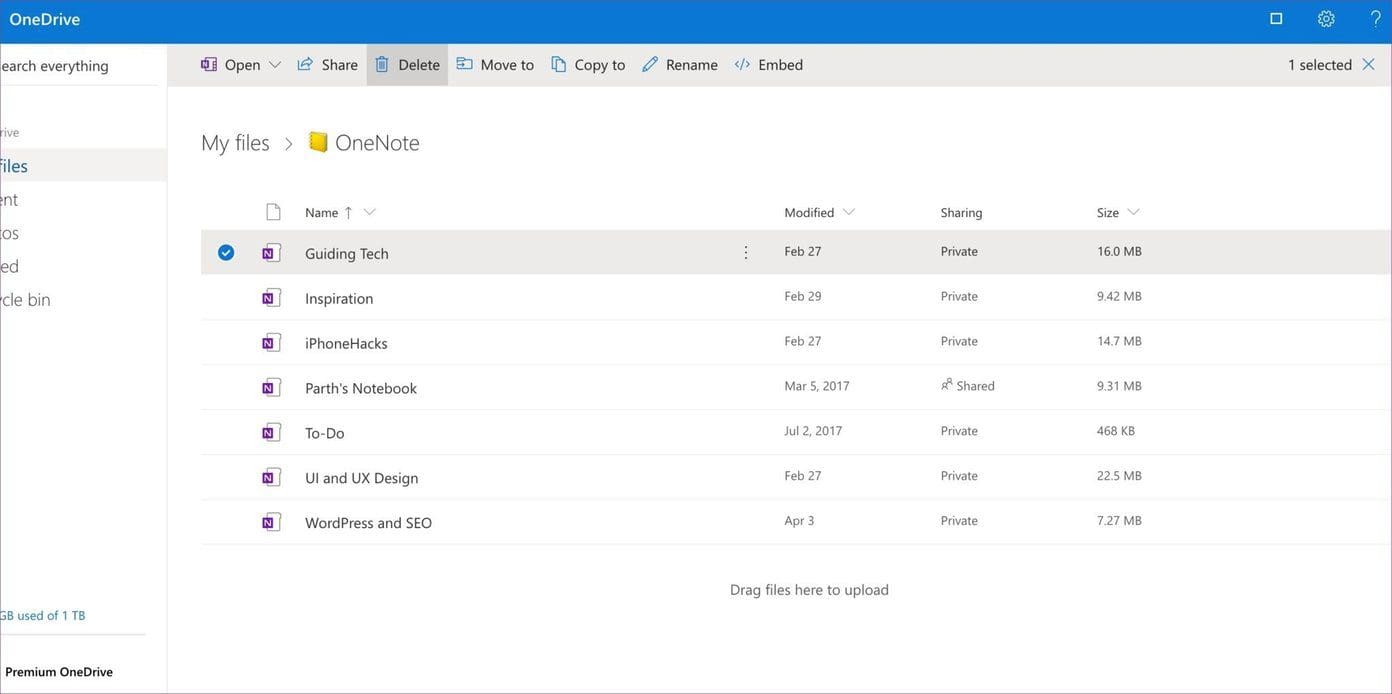Click the yellow OneNote folder icon

coord(318,142)
